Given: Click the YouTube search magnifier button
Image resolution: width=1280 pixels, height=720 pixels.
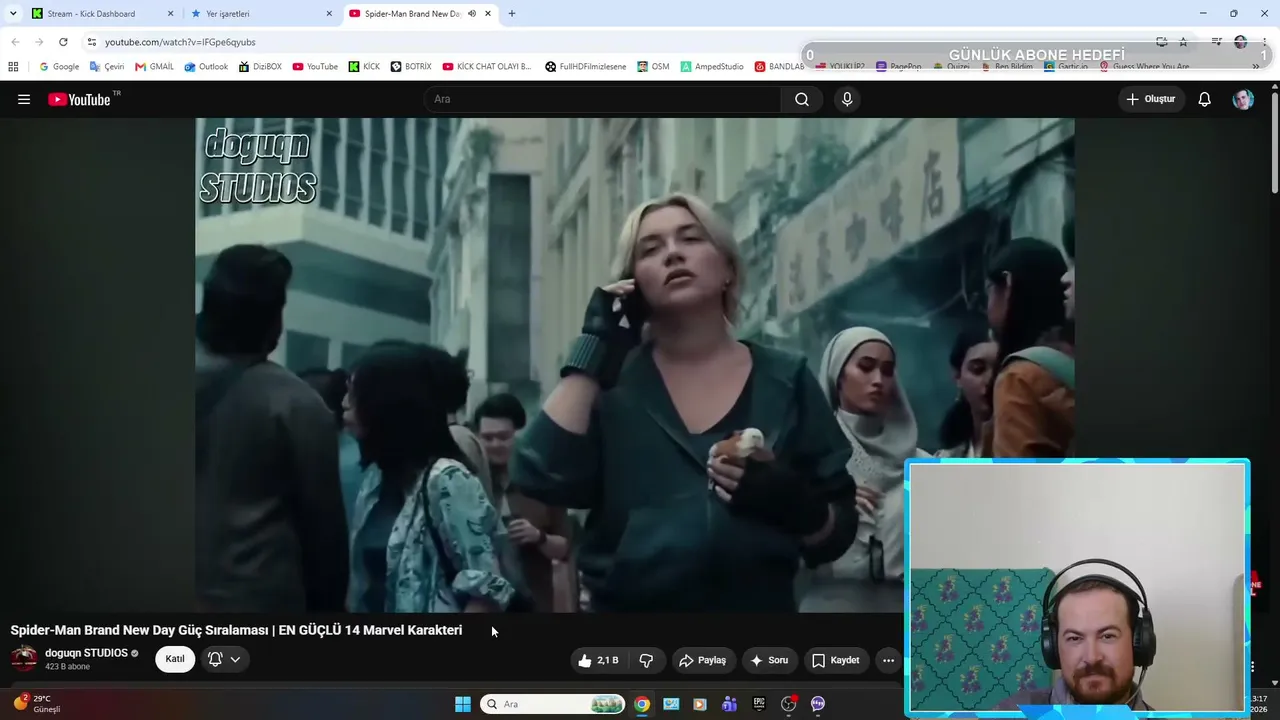Looking at the screenshot, I should 802,99.
